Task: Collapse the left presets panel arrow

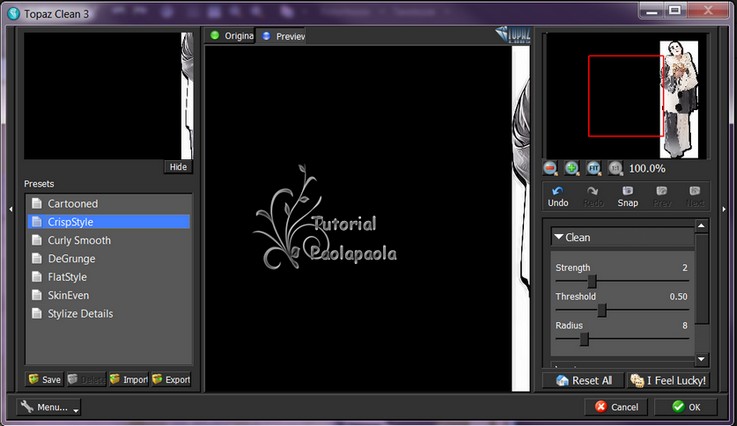Action: (x=11, y=209)
